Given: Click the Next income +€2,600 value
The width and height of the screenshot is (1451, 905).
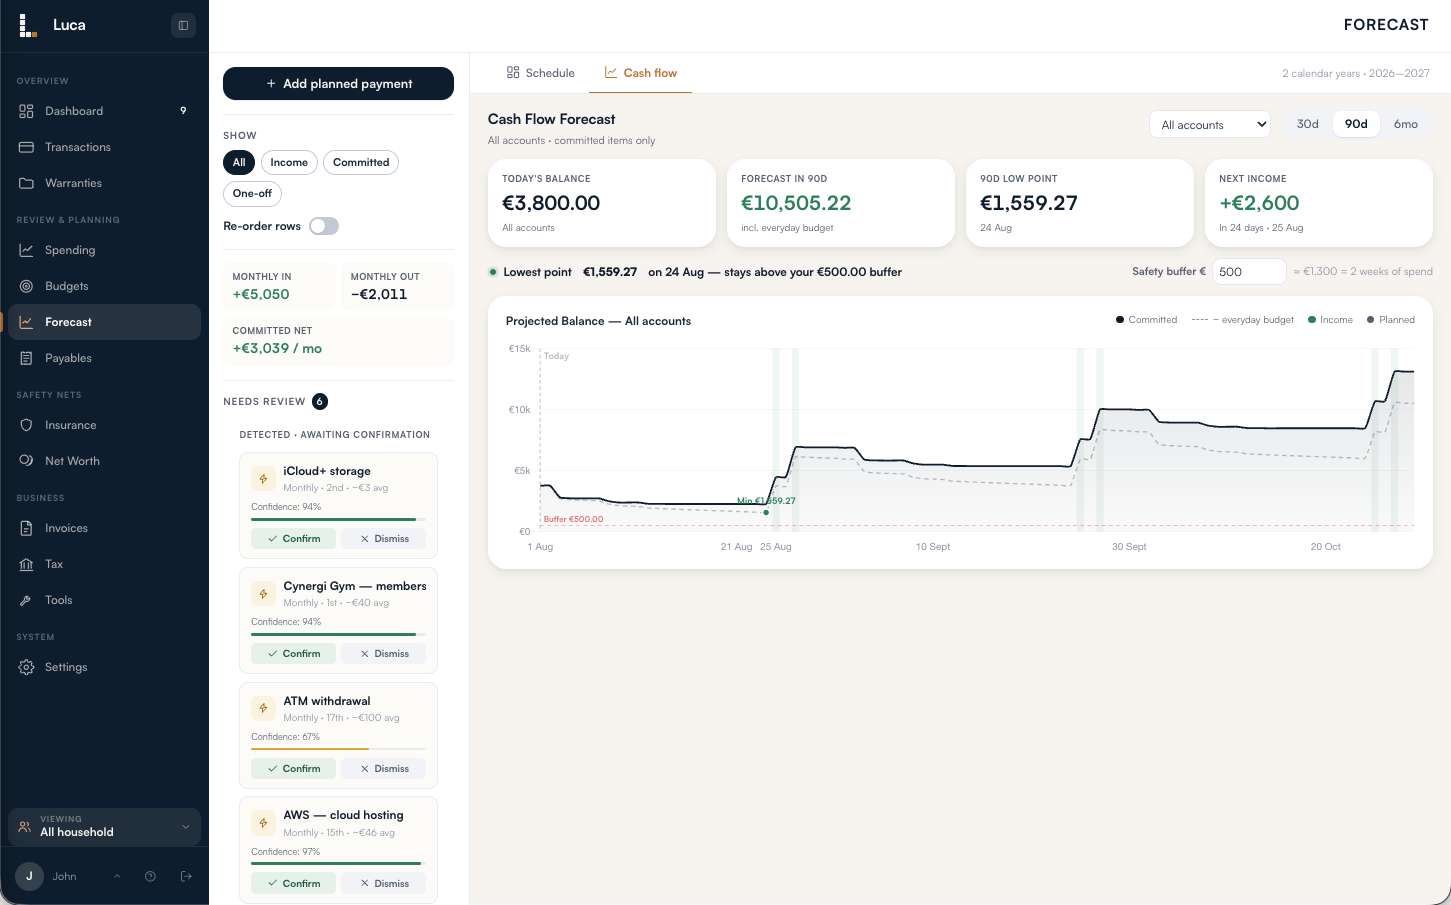Looking at the screenshot, I should (1259, 203).
